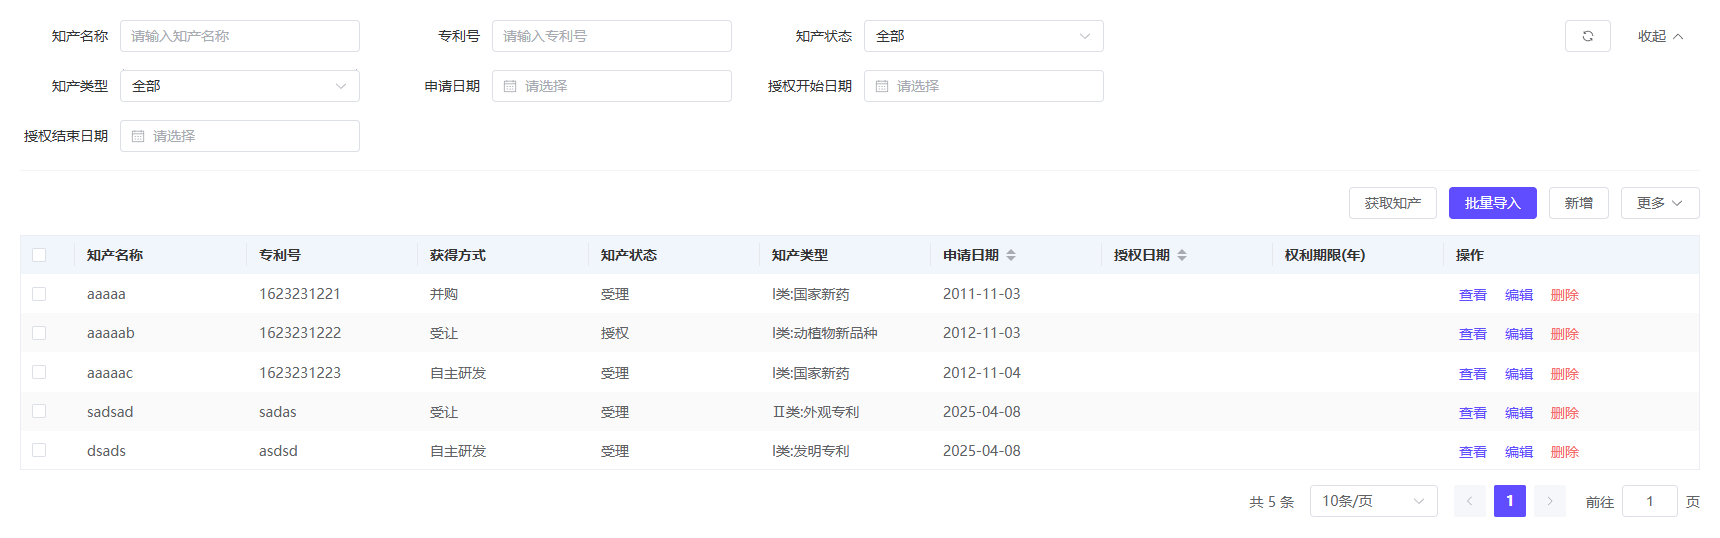Select page 1 in pagination

click(x=1510, y=501)
